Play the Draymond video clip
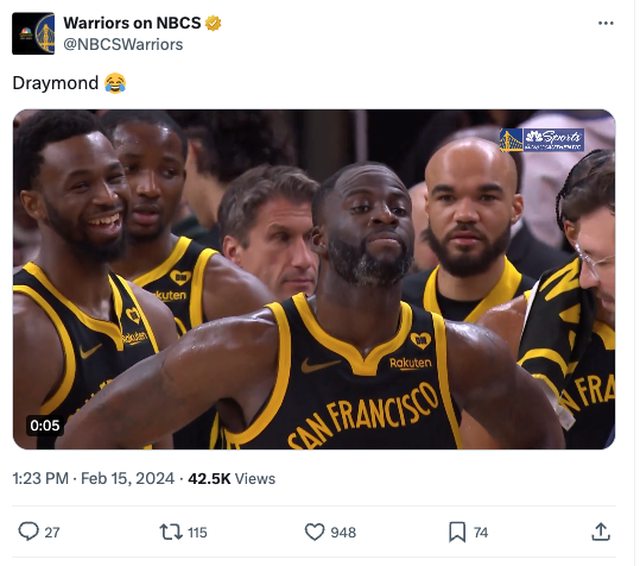This screenshot has height=566, width=640. pyautogui.click(x=314, y=279)
